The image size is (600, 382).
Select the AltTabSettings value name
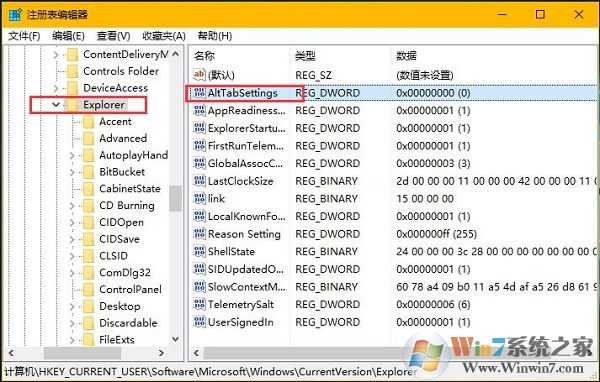[243, 93]
